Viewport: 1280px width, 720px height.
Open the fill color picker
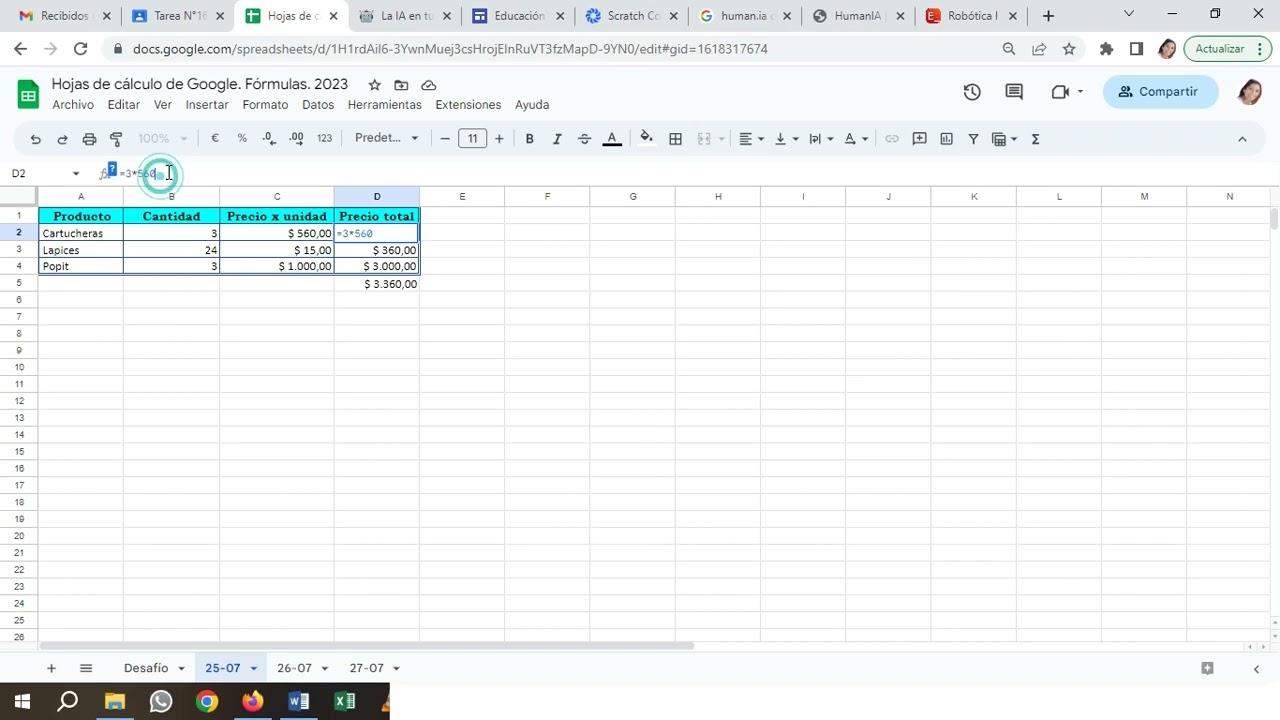(647, 138)
